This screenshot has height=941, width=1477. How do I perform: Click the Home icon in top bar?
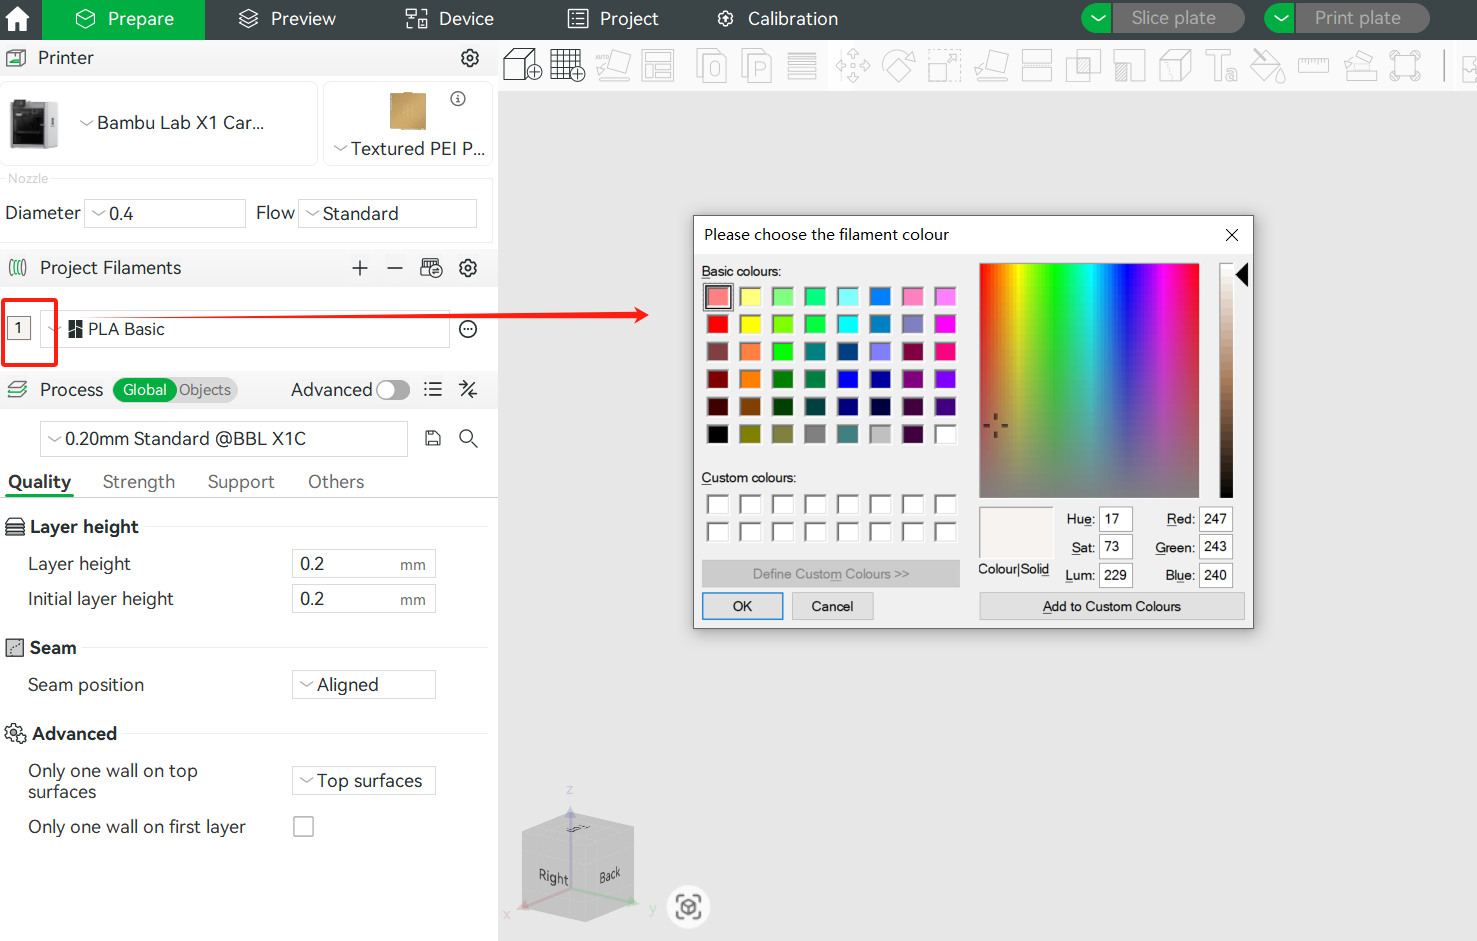pos(18,19)
